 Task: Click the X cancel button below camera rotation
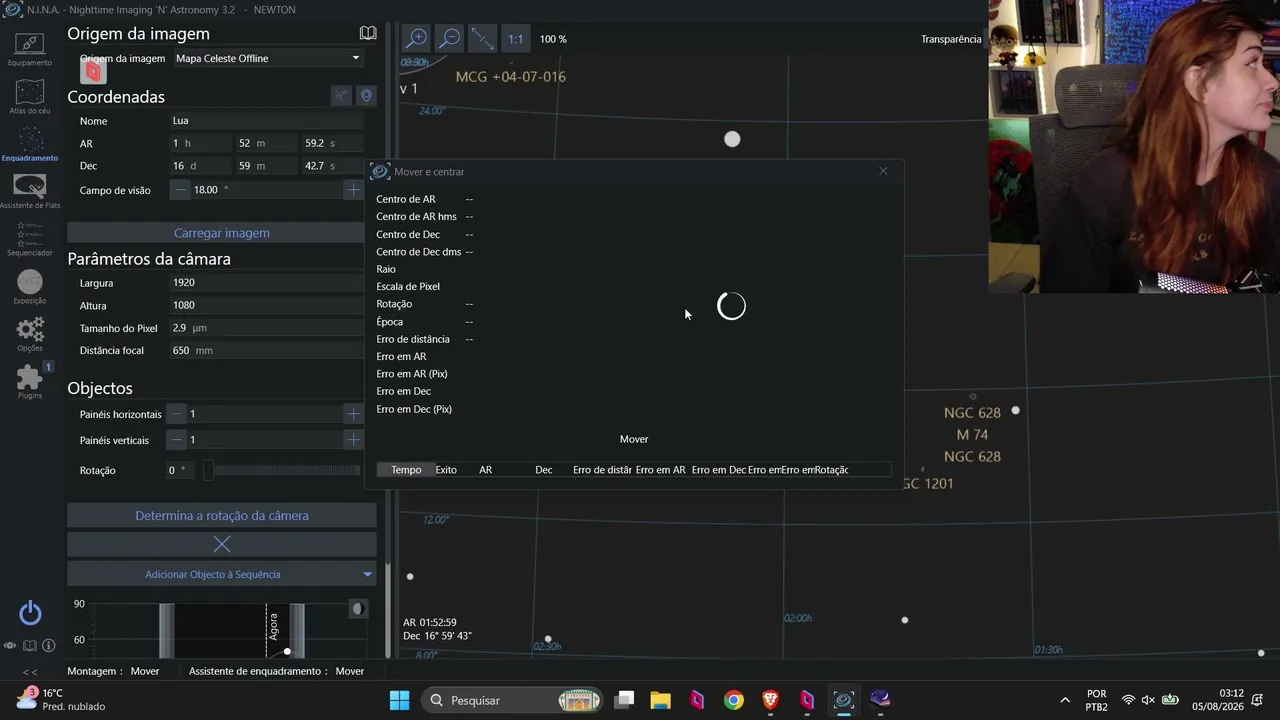tap(222, 544)
